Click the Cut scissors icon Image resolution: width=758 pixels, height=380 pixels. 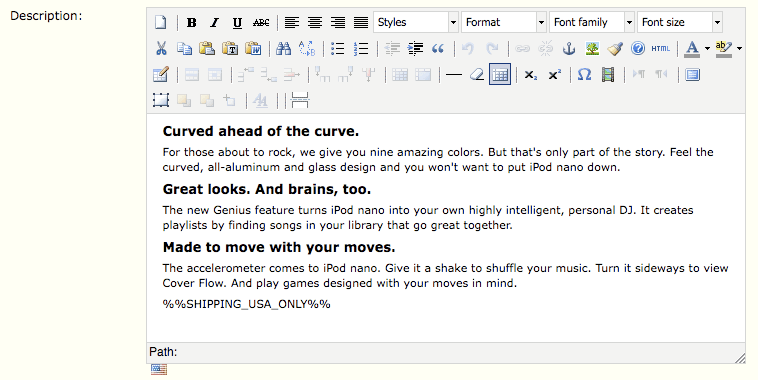tap(161, 48)
